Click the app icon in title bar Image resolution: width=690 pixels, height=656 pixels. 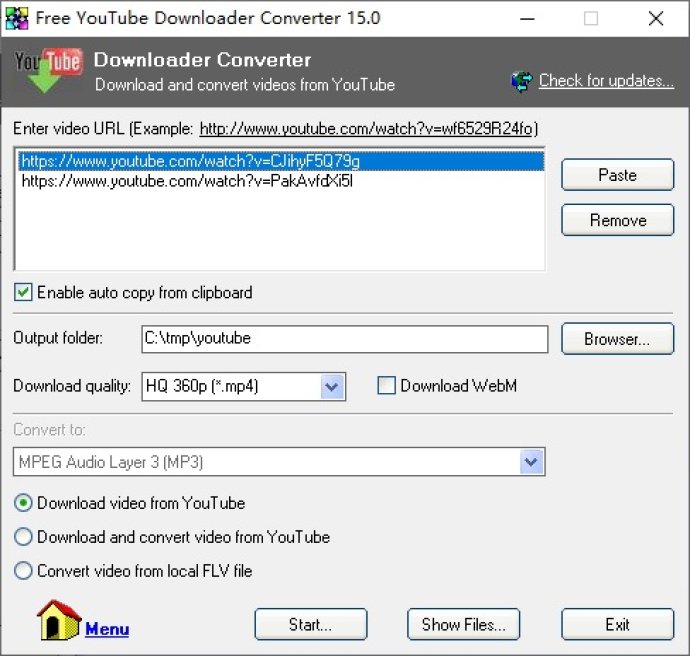[x=17, y=18]
